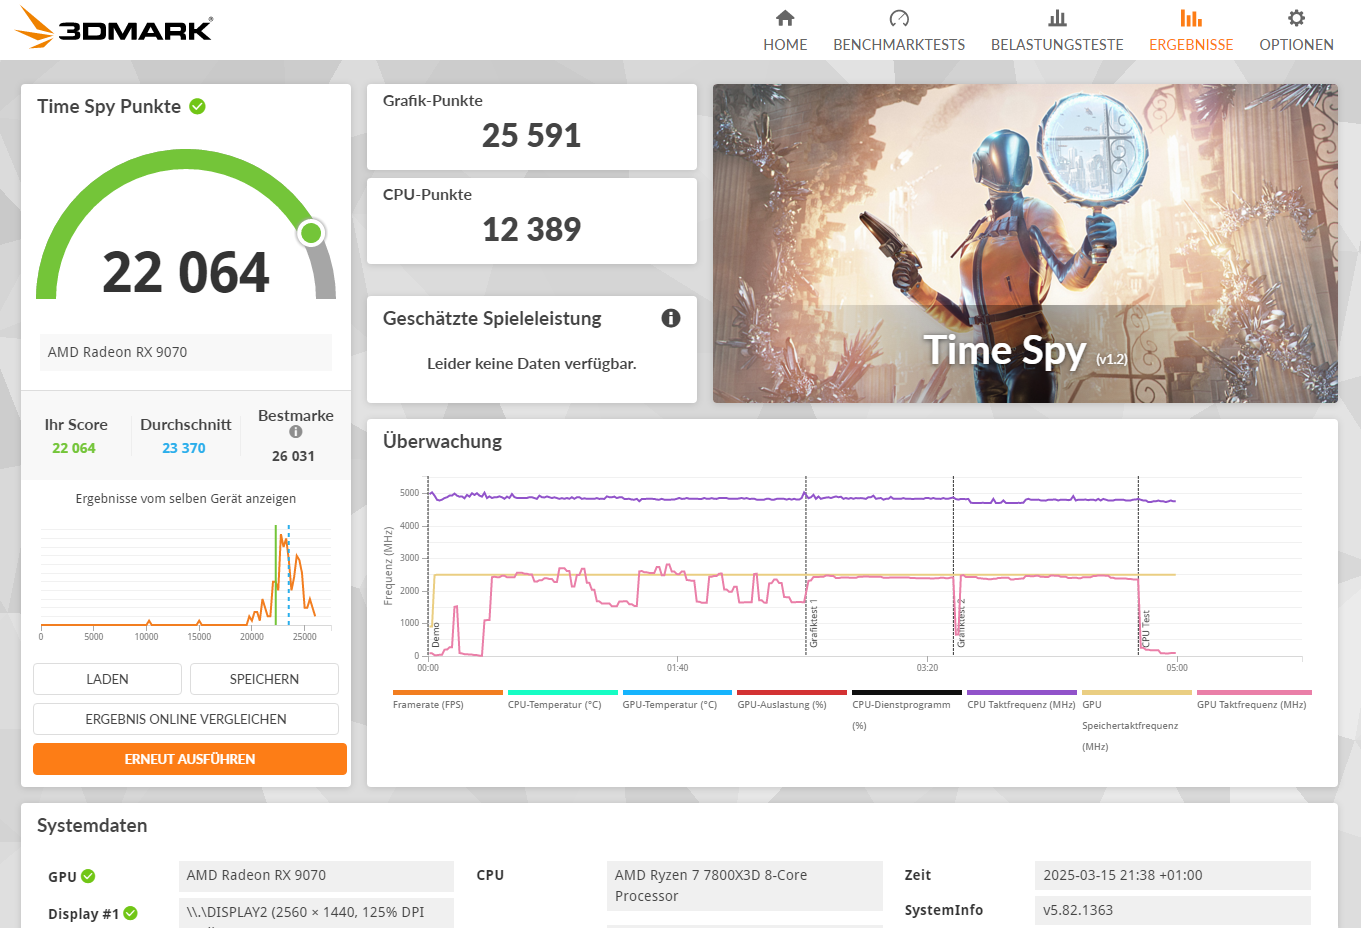
Task: Click the Belastungstests bar chart icon
Action: coord(1057,18)
